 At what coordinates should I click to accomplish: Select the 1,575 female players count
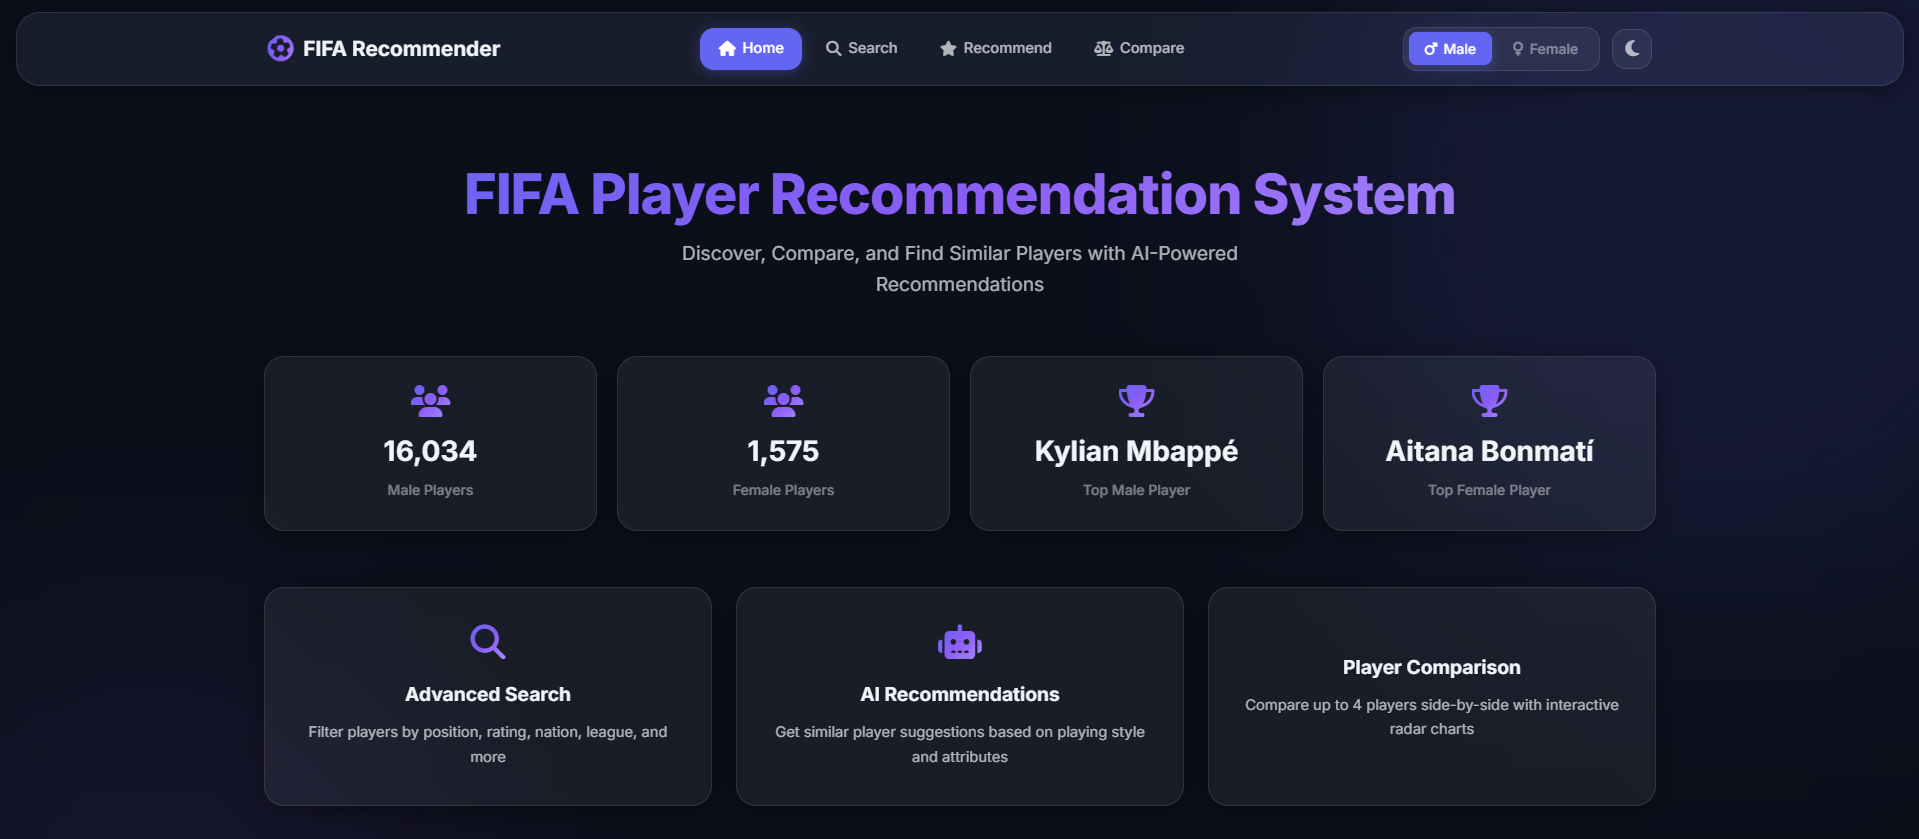[783, 451]
